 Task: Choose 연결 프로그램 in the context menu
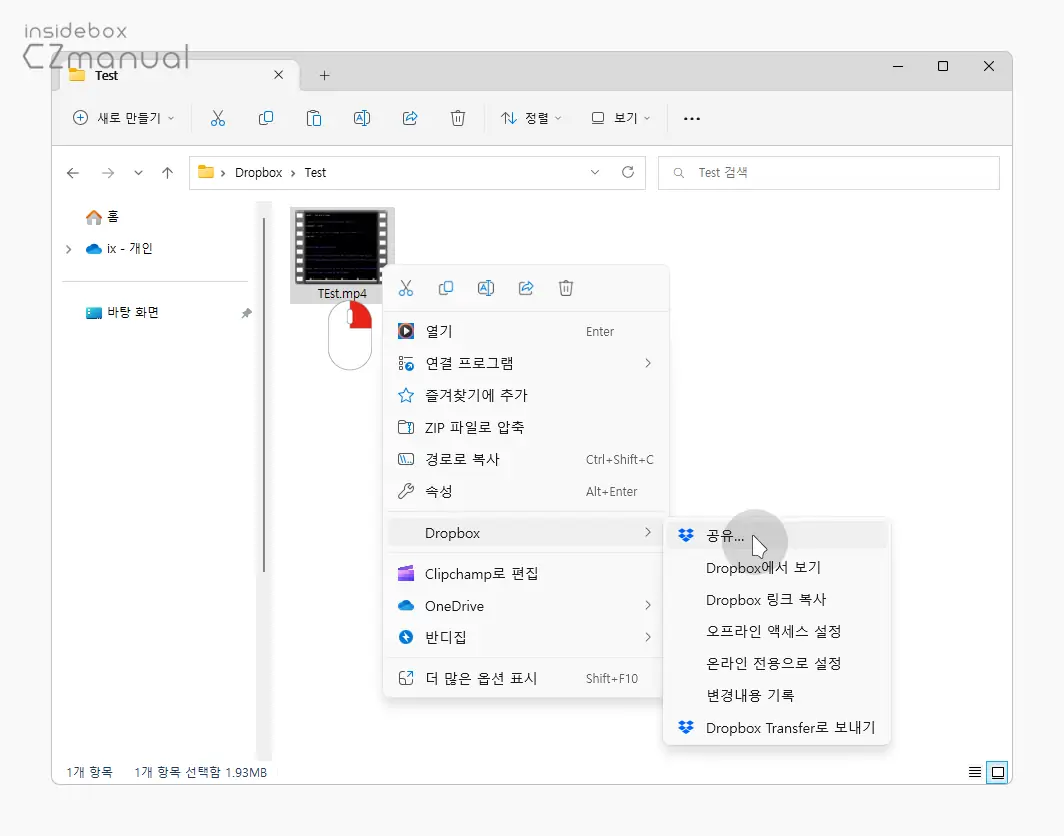(x=526, y=363)
